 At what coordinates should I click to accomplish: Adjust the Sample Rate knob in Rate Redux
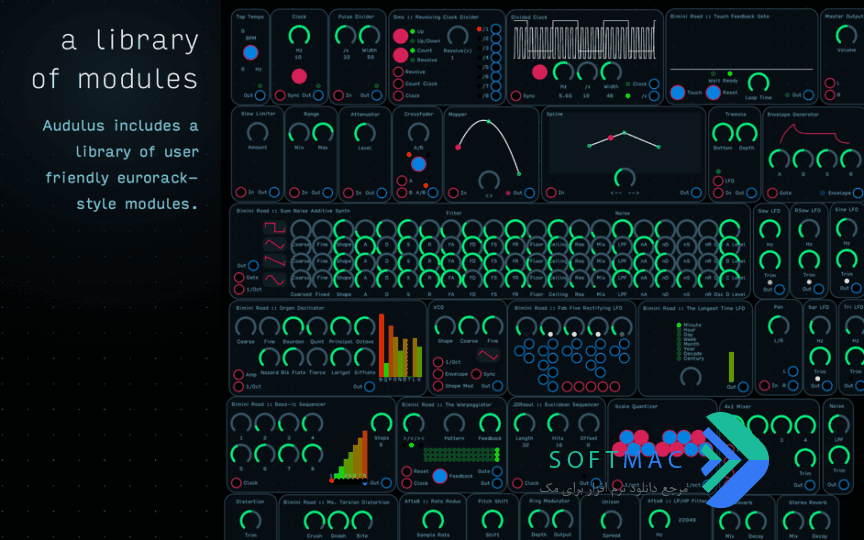[x=433, y=520]
